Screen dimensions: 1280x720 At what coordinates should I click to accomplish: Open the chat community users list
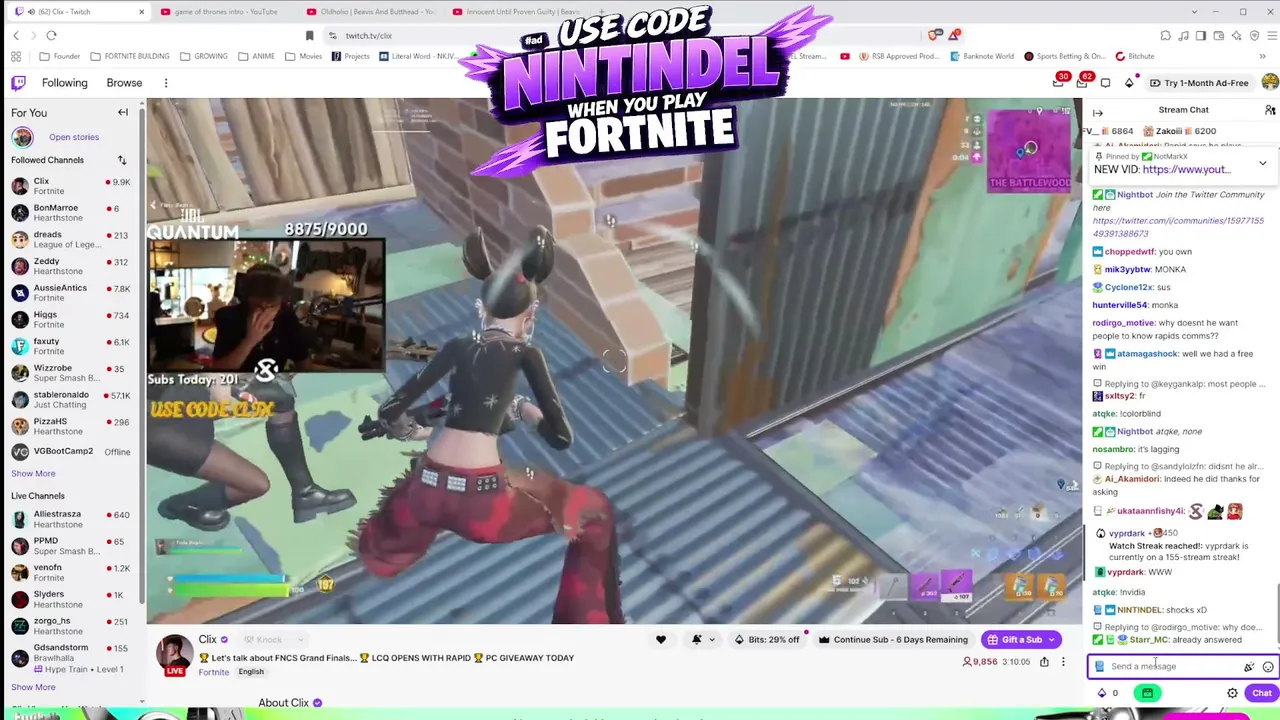[1270, 110]
